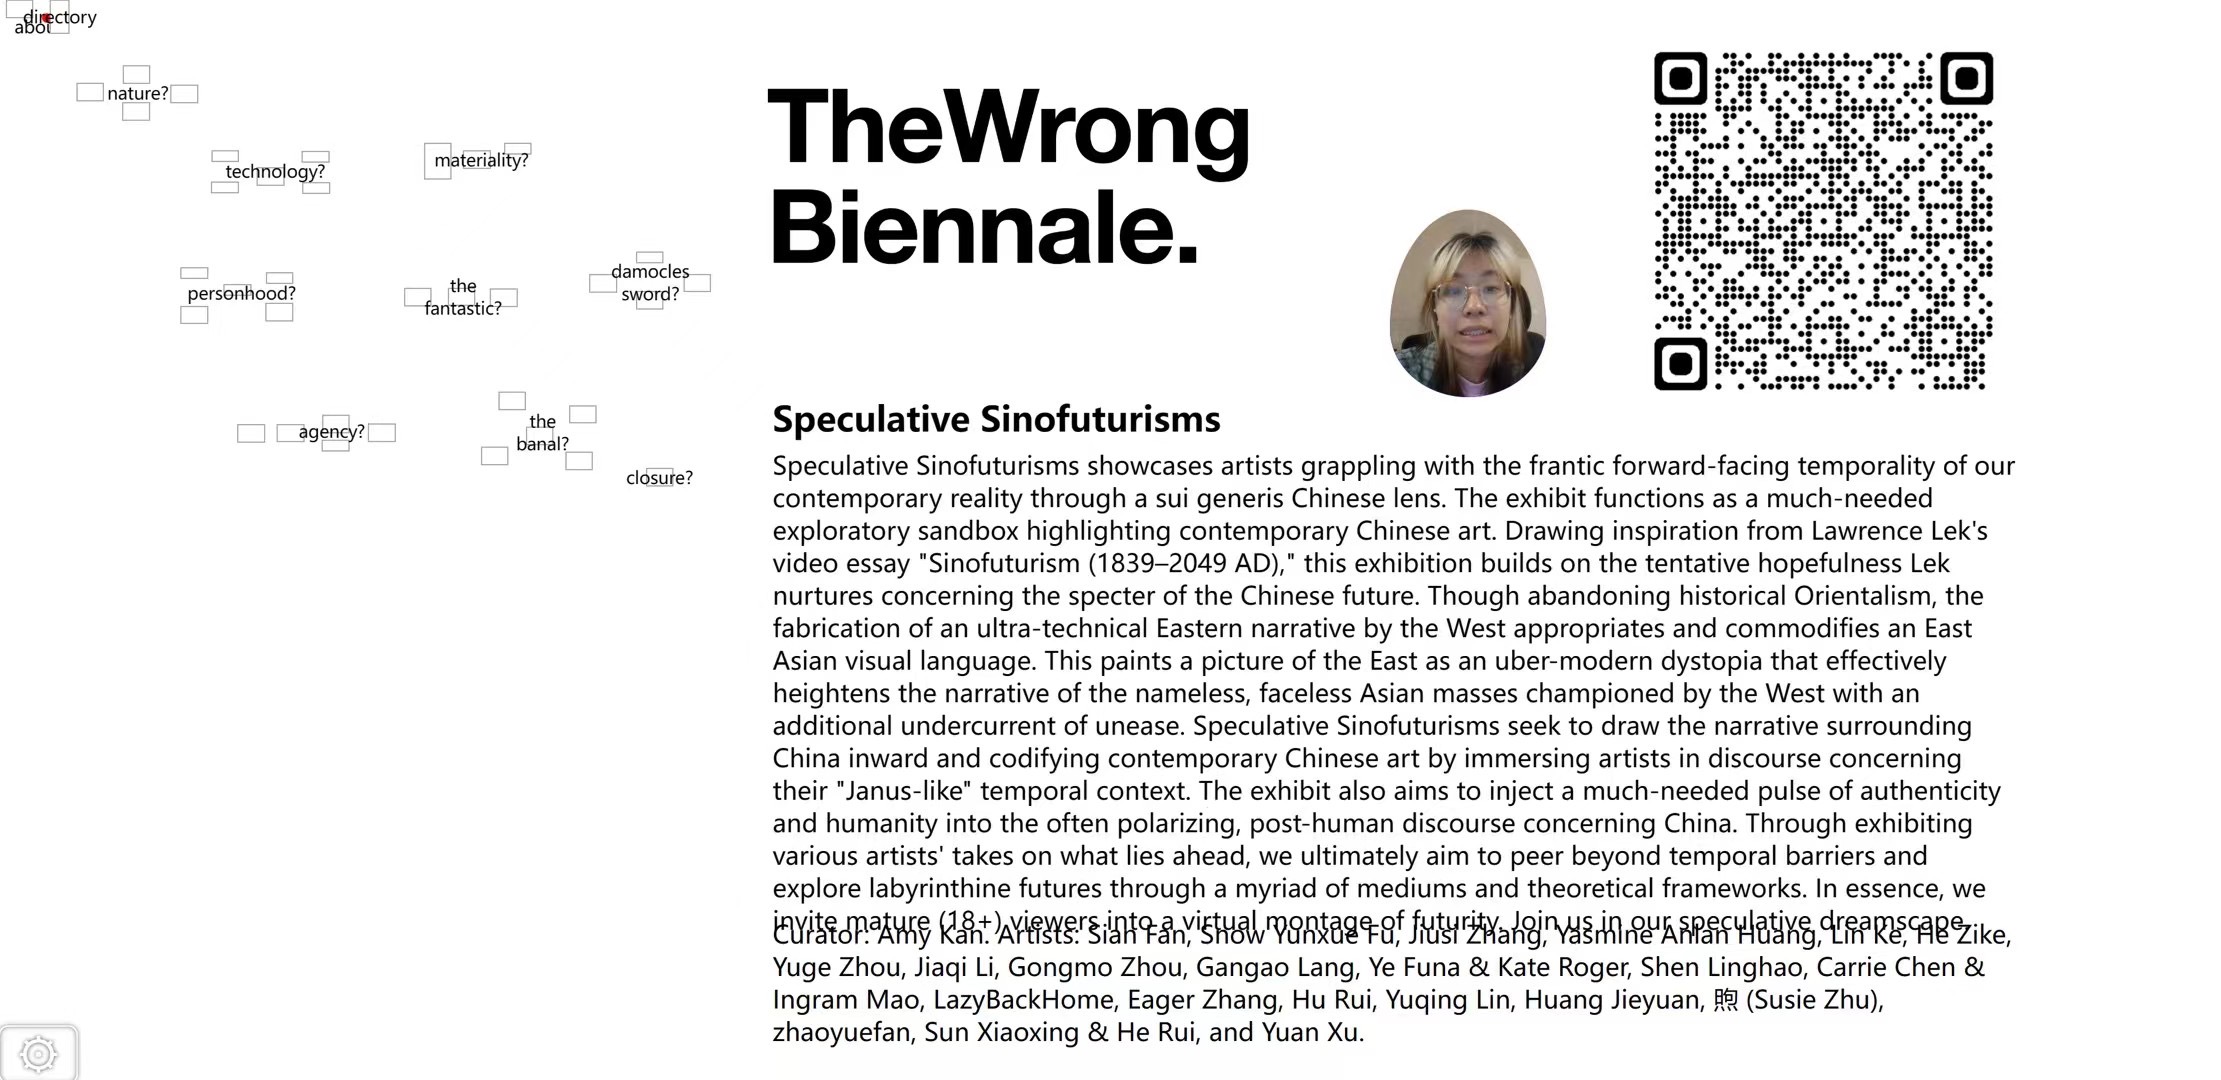Image resolution: width=2221 pixels, height=1080 pixels.
Task: Click the "closure?" topic link
Action: (x=659, y=478)
